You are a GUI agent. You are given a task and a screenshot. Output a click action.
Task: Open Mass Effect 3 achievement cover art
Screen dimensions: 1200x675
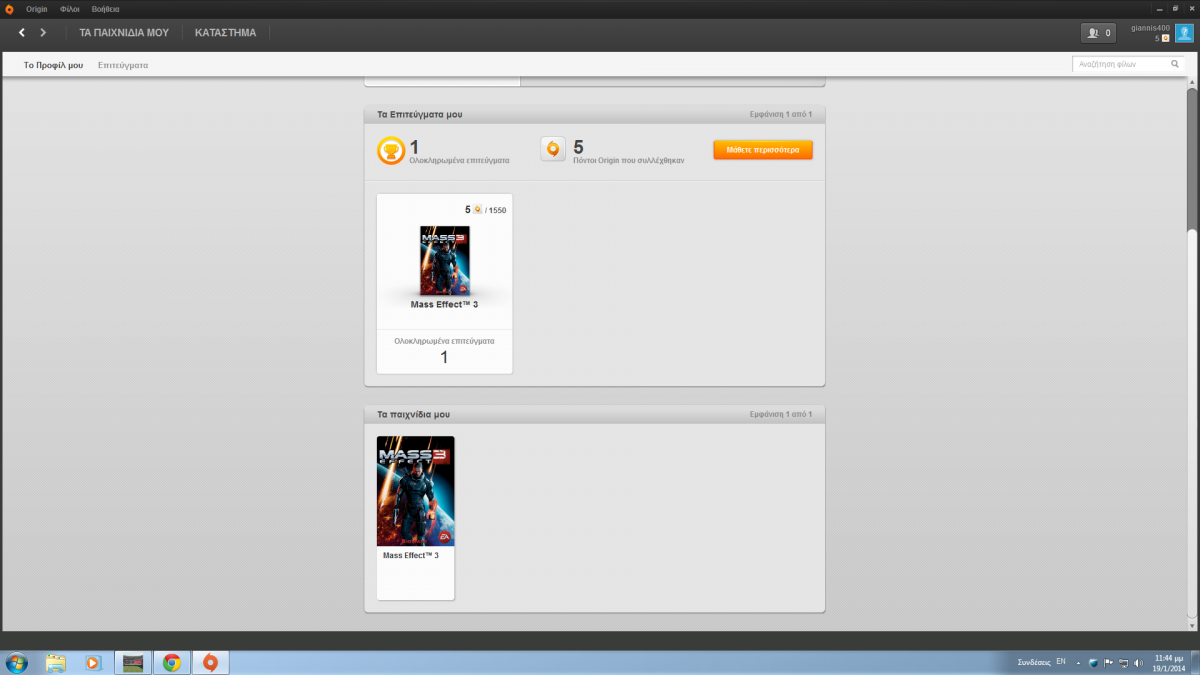pyautogui.click(x=444, y=260)
